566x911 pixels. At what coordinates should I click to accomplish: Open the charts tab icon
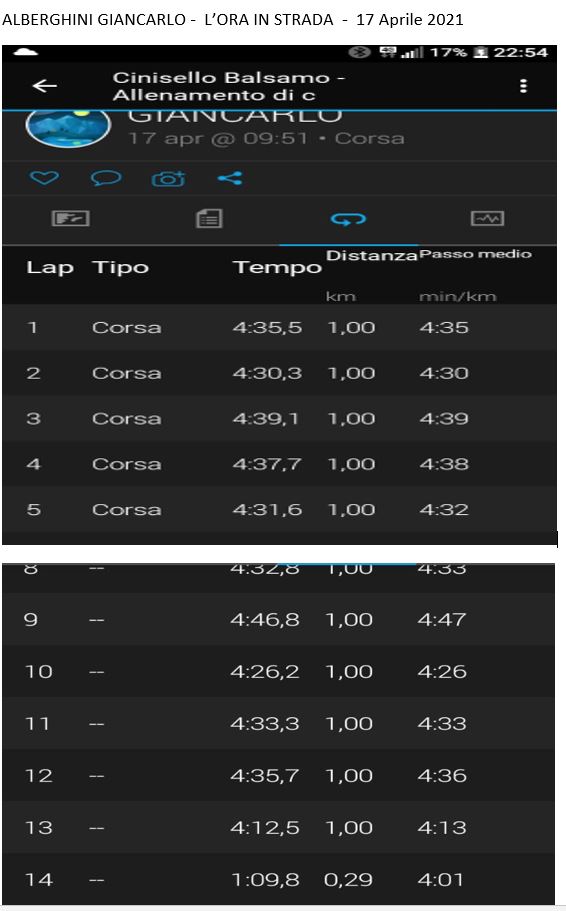(x=487, y=218)
